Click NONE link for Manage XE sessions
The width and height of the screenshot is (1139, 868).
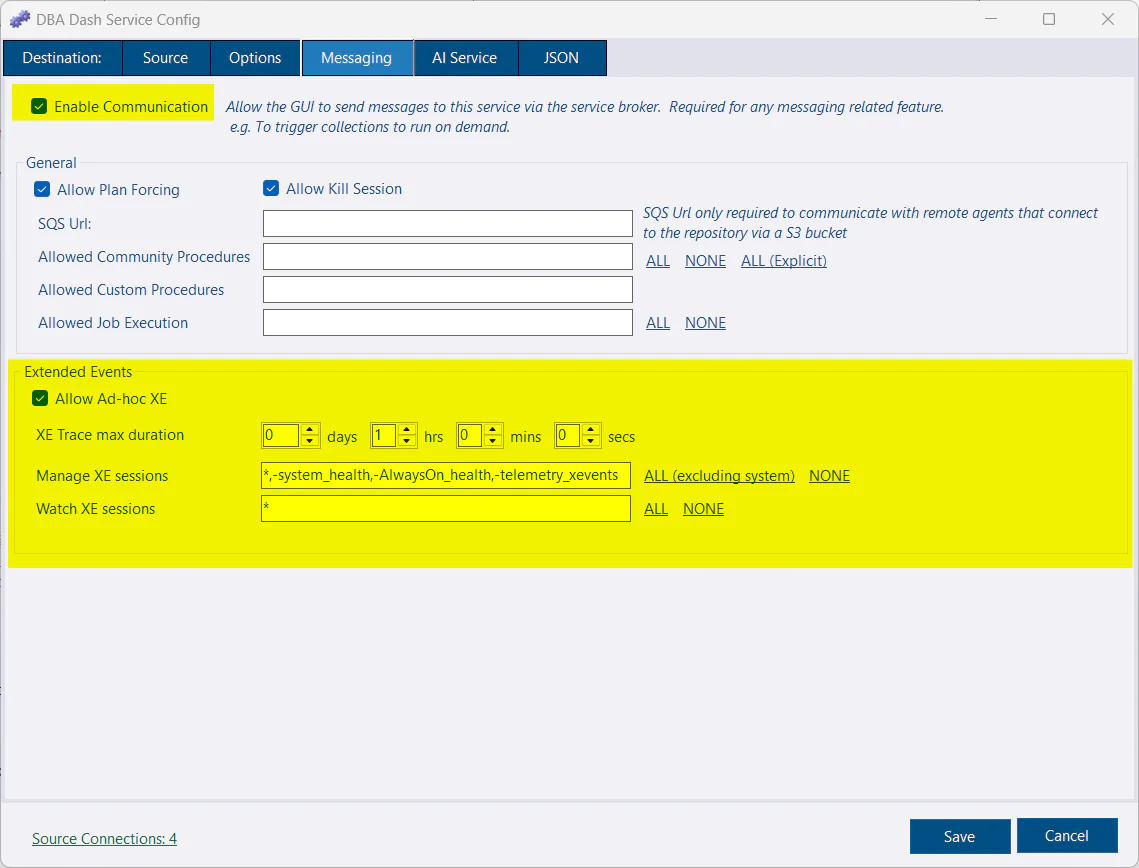click(x=830, y=476)
